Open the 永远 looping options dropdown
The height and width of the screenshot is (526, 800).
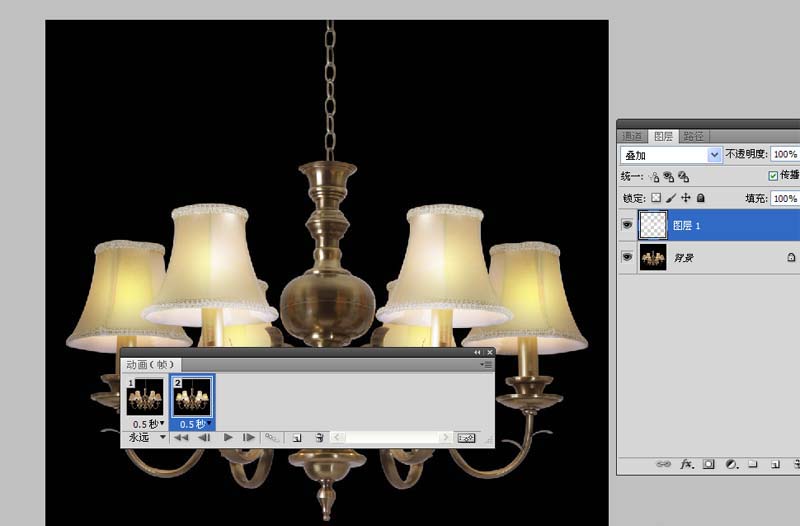(146, 438)
